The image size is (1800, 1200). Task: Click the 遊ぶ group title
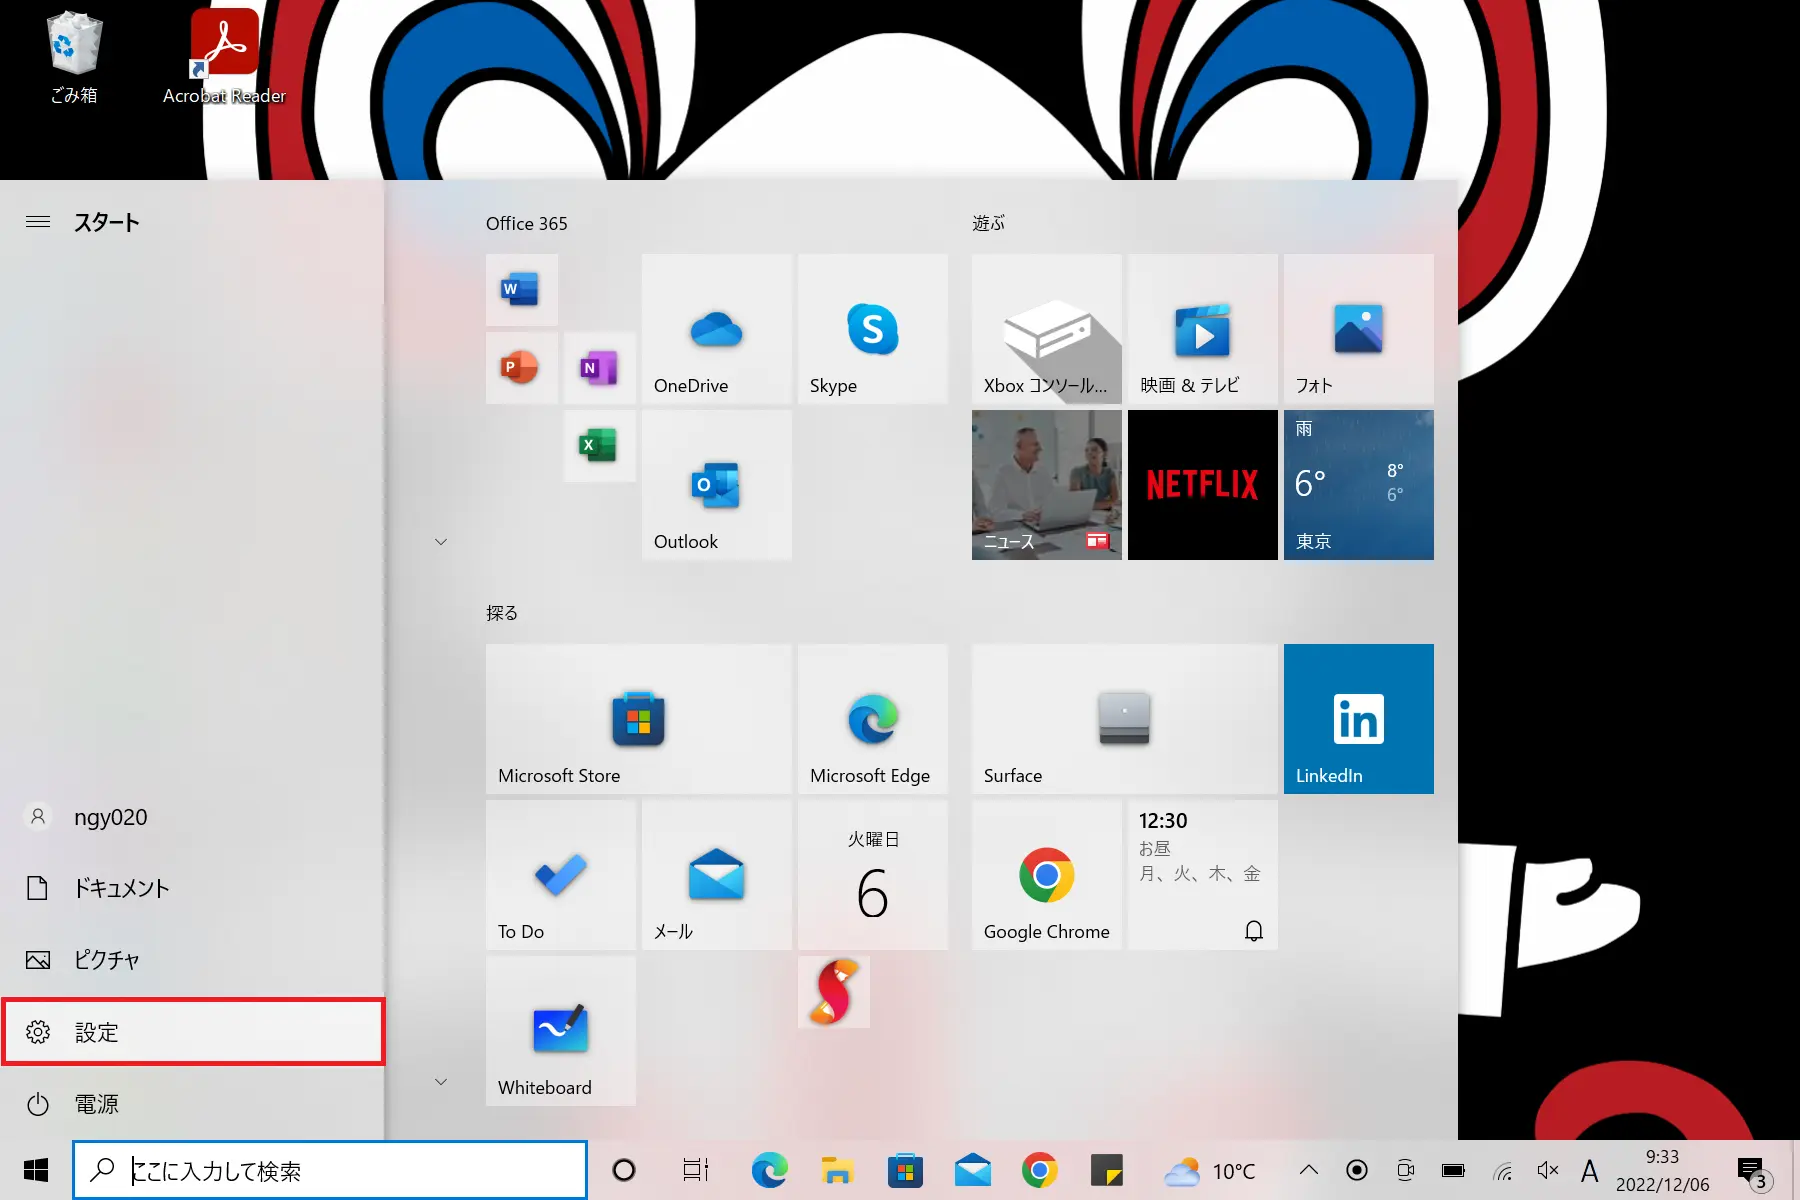[989, 224]
